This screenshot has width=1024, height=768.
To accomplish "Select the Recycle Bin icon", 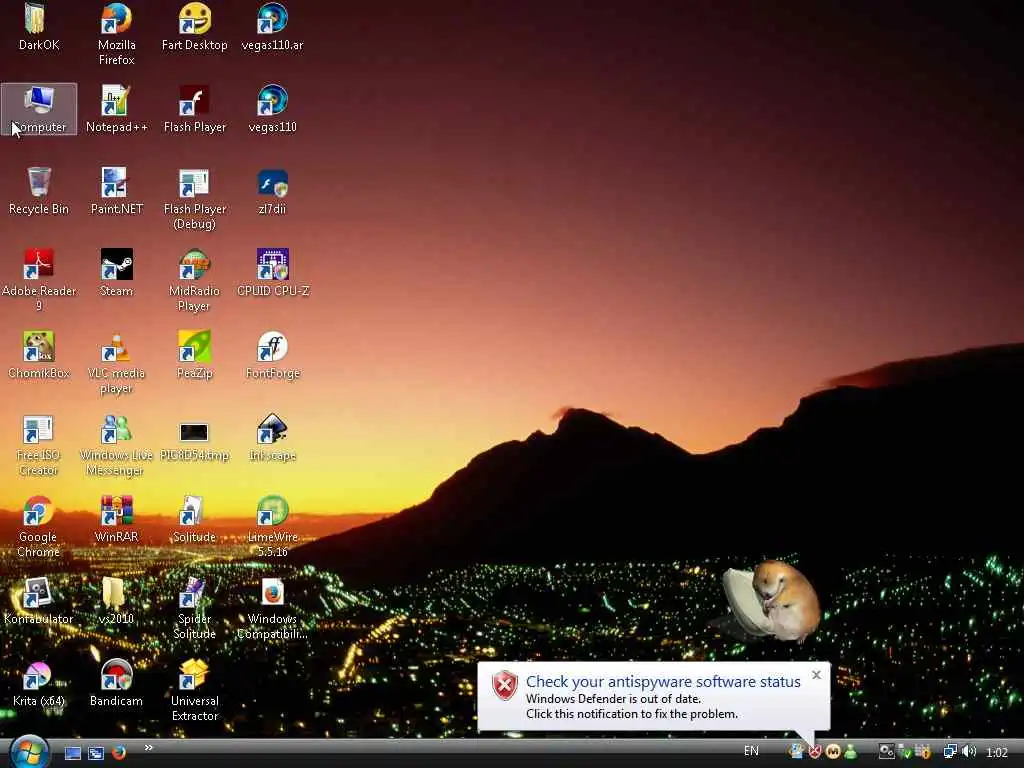I will [39, 191].
